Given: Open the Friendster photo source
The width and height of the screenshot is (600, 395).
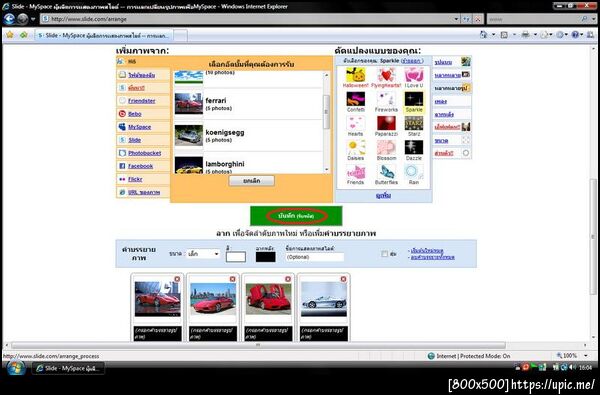Looking at the screenshot, I should click(142, 101).
